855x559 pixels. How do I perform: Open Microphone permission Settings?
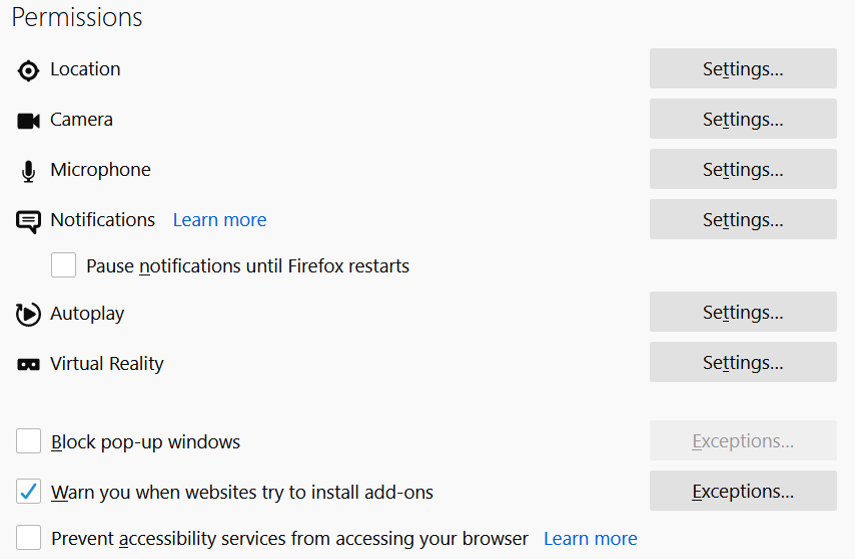point(743,169)
